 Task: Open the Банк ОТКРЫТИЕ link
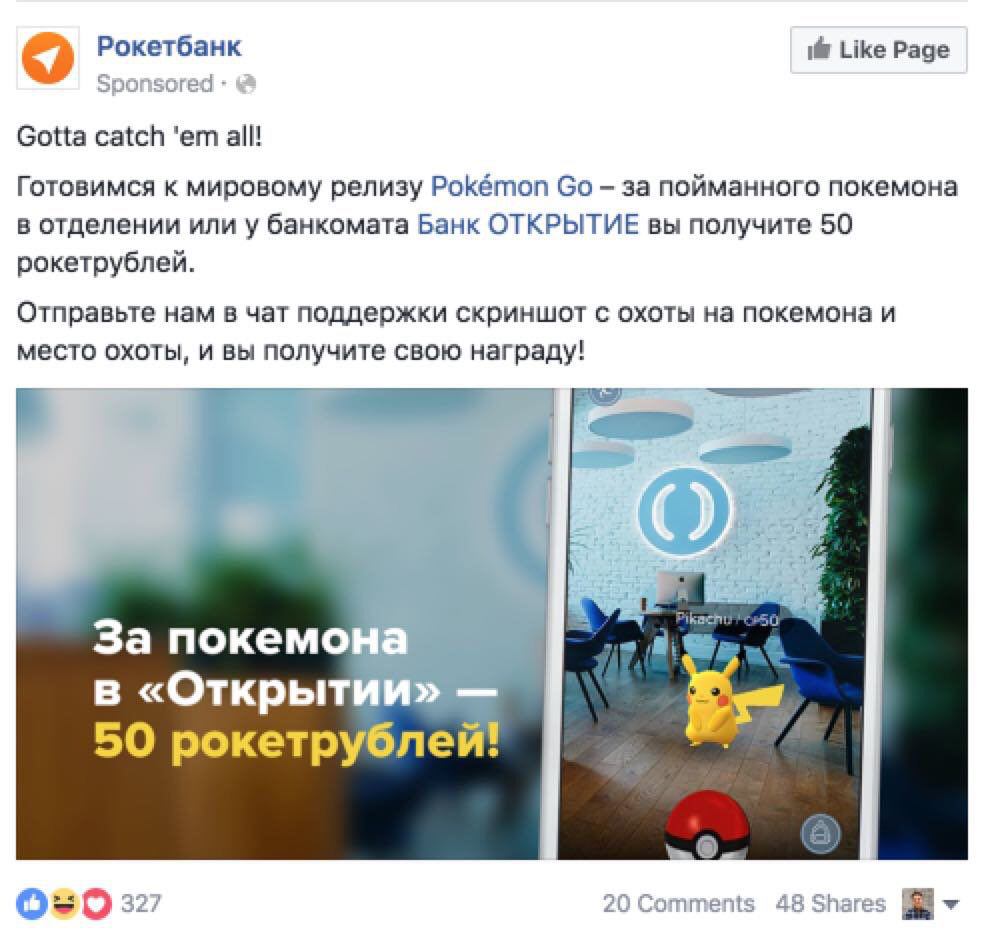tap(528, 224)
